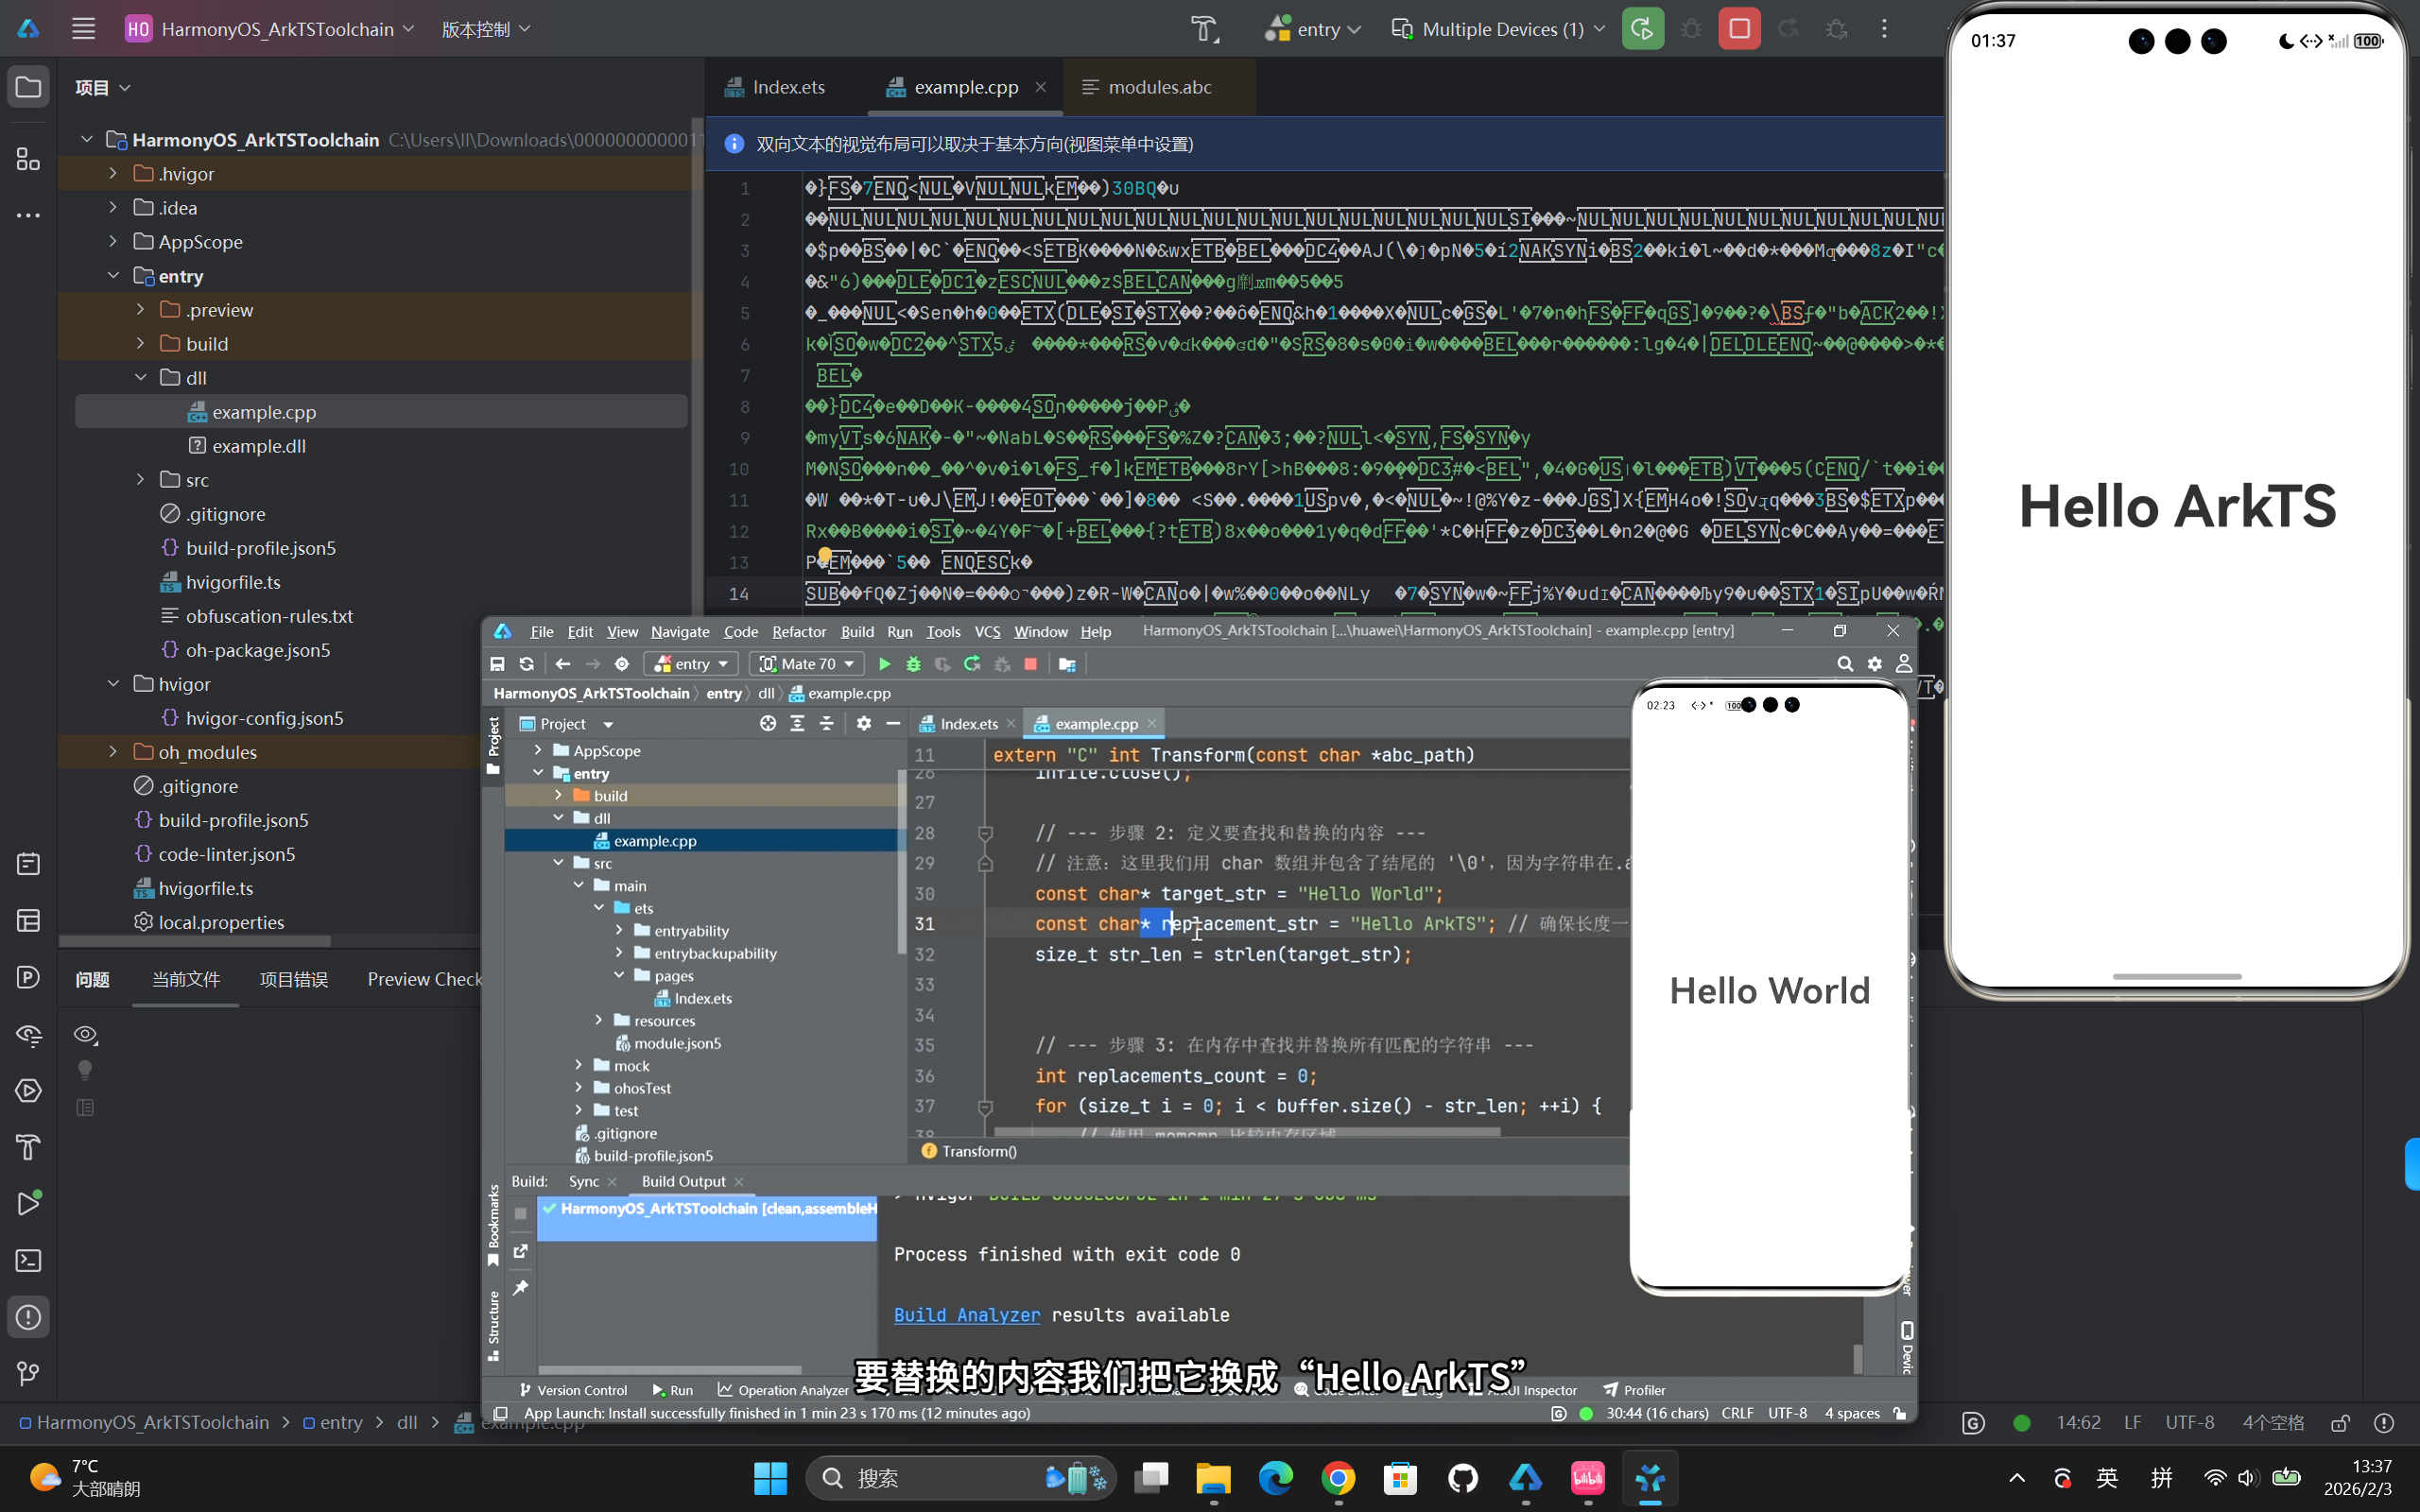The width and height of the screenshot is (2420, 1512).
Task: Open the Terminal tool window from left sidebar
Action: coord(28,1260)
